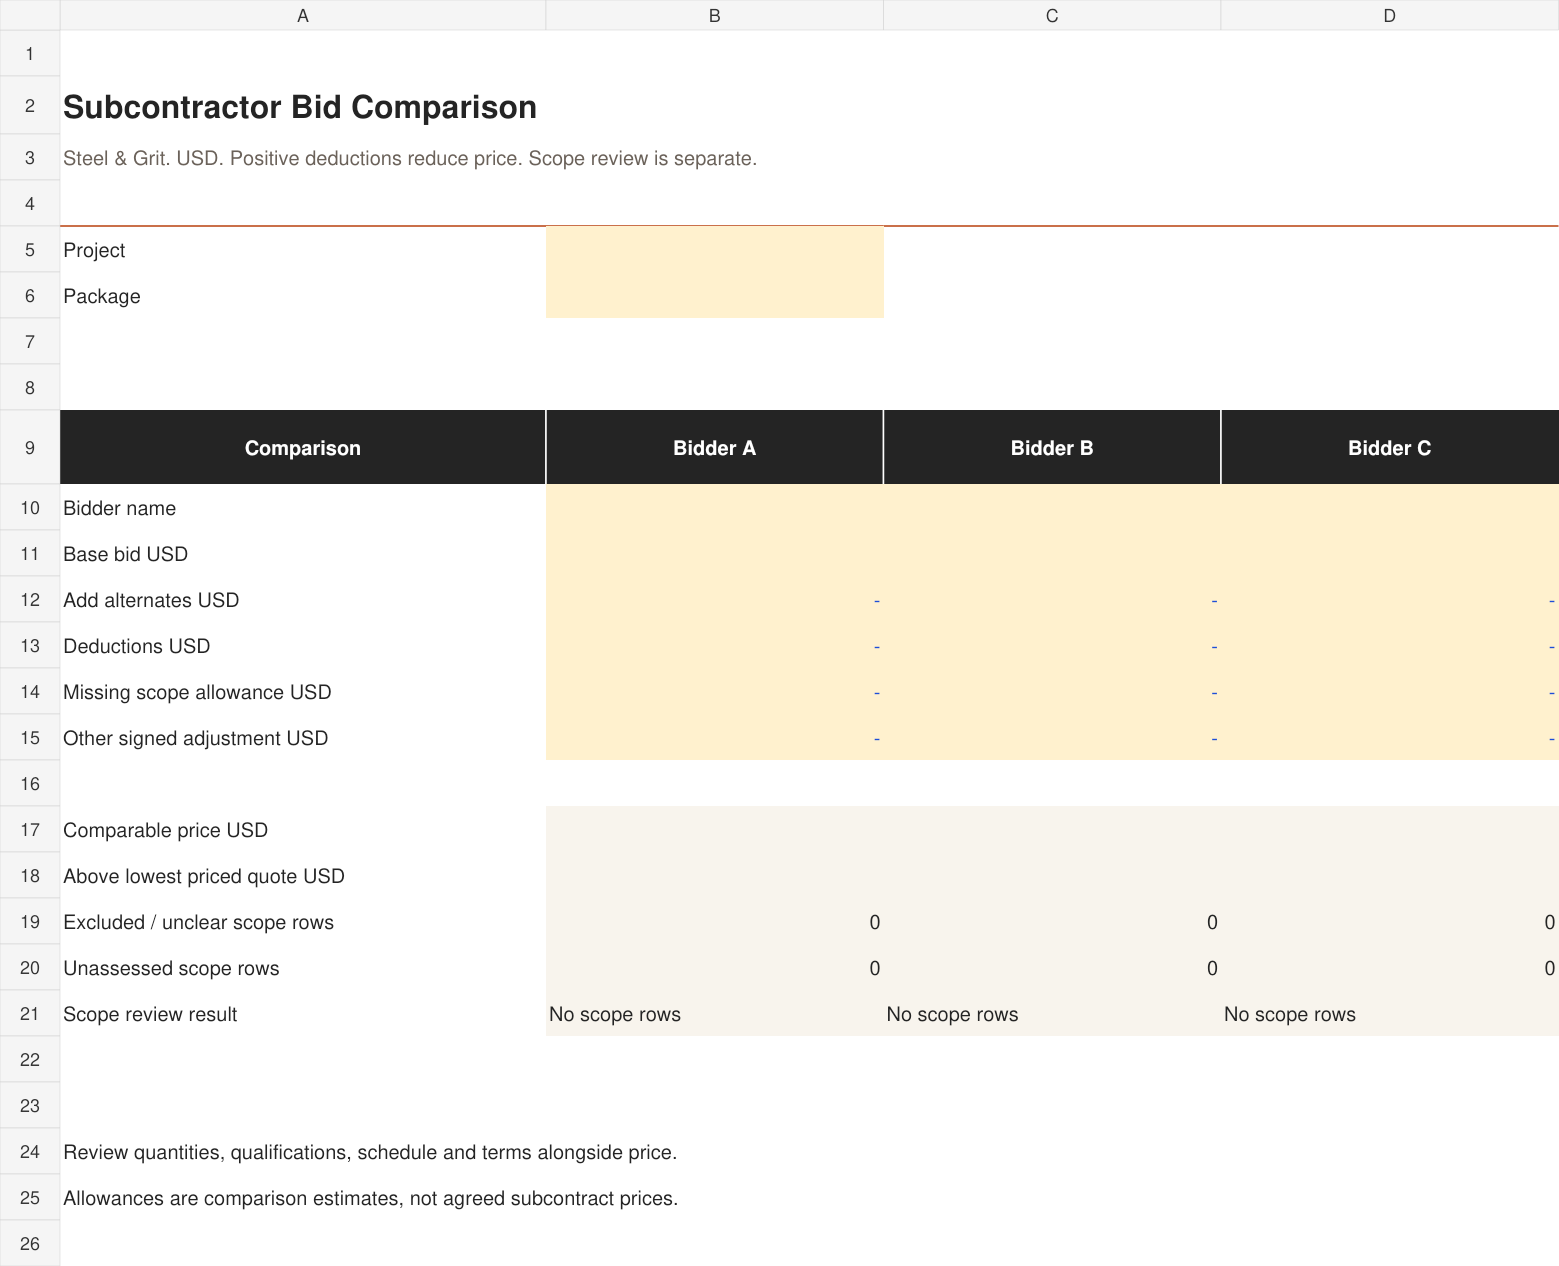Select Bidder C's Bidder name cell
The image size is (1559, 1266).
[x=1390, y=508]
